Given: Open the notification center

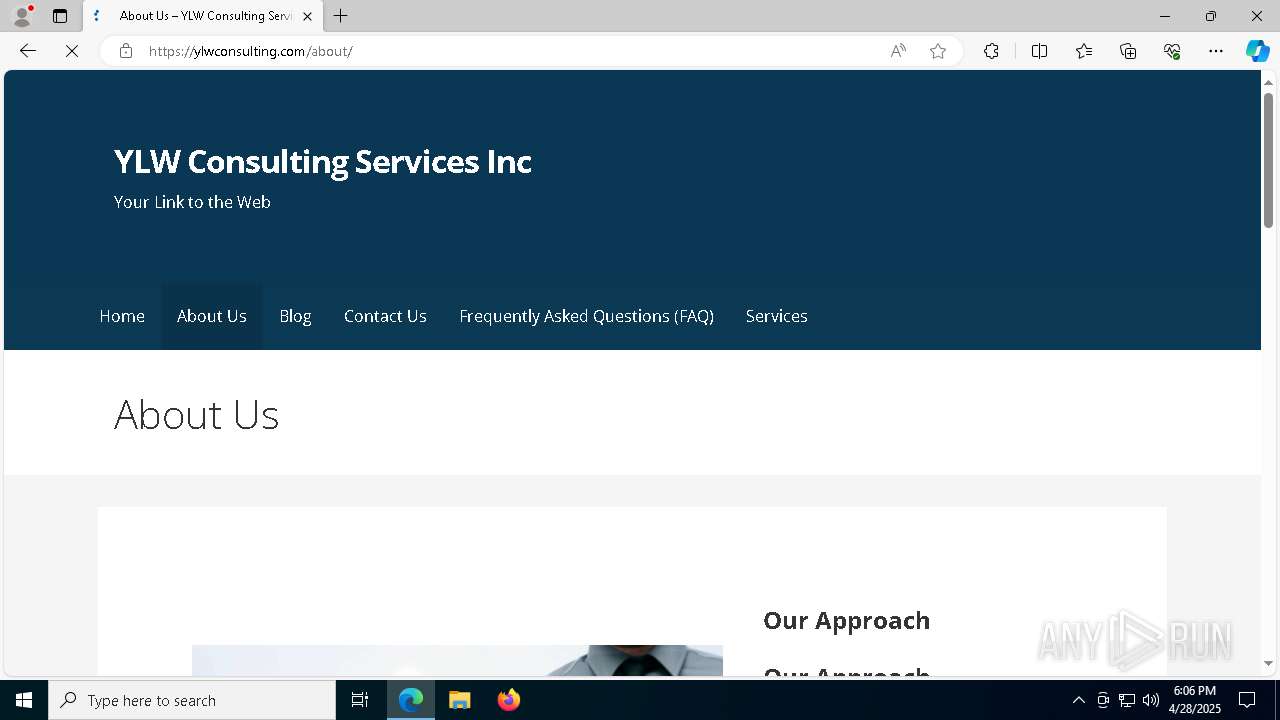Looking at the screenshot, I should point(1247,700).
